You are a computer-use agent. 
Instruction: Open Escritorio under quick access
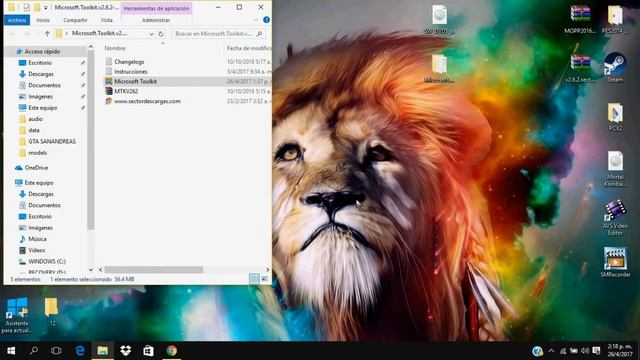click(40, 63)
